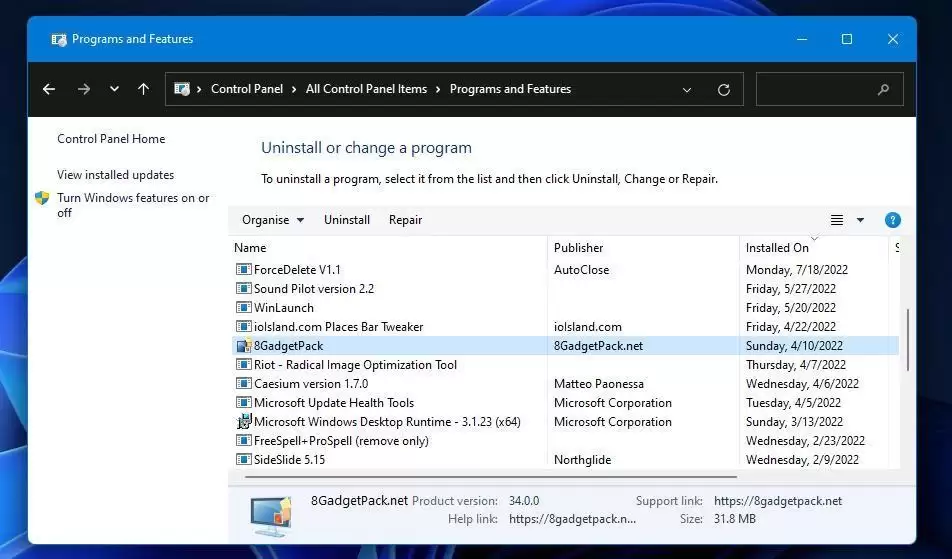Open the address bar history dropdown

tap(687, 90)
